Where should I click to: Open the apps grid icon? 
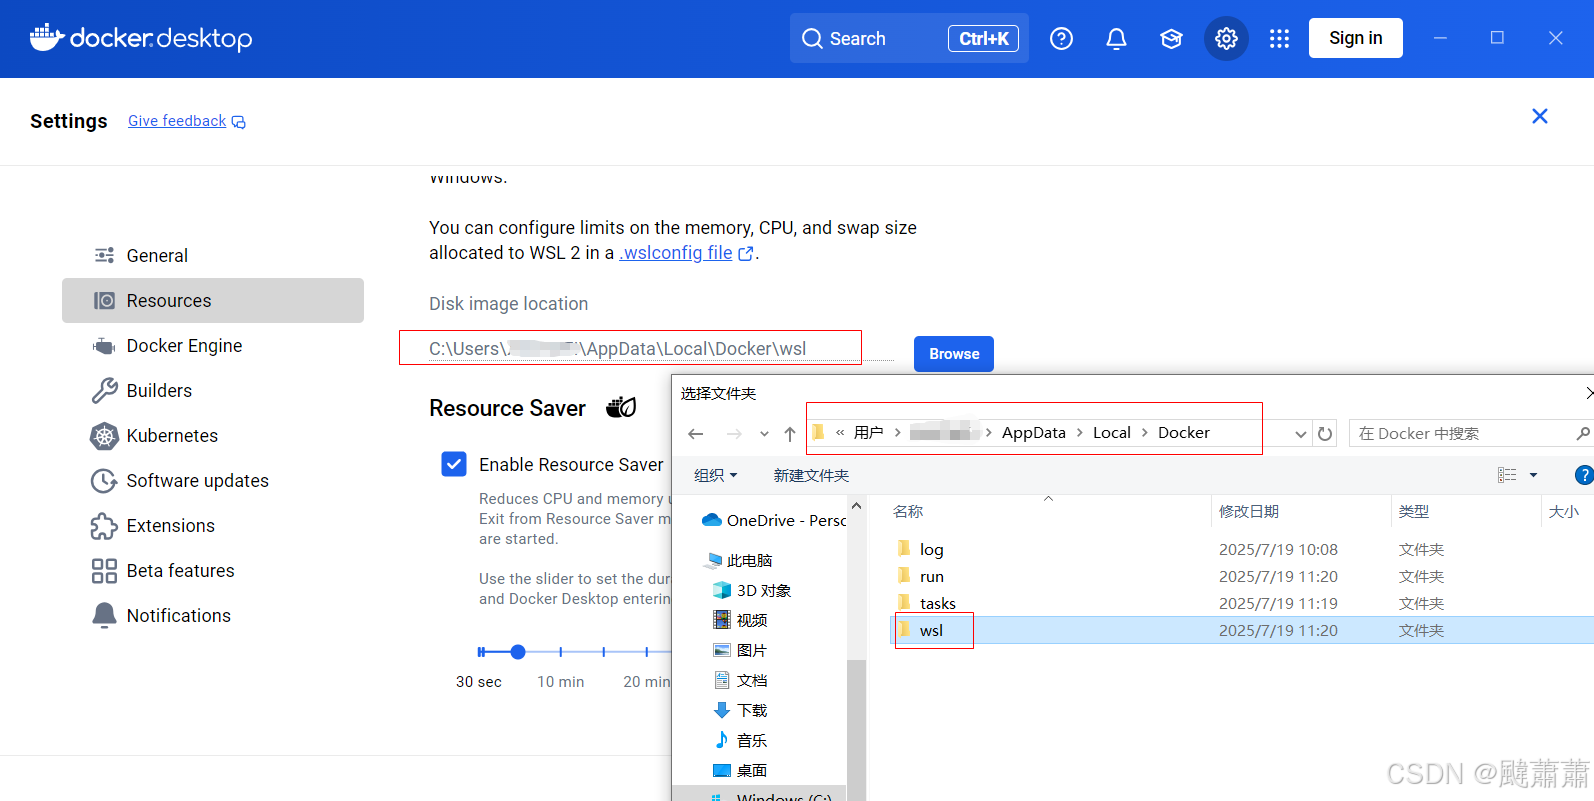[x=1279, y=39]
